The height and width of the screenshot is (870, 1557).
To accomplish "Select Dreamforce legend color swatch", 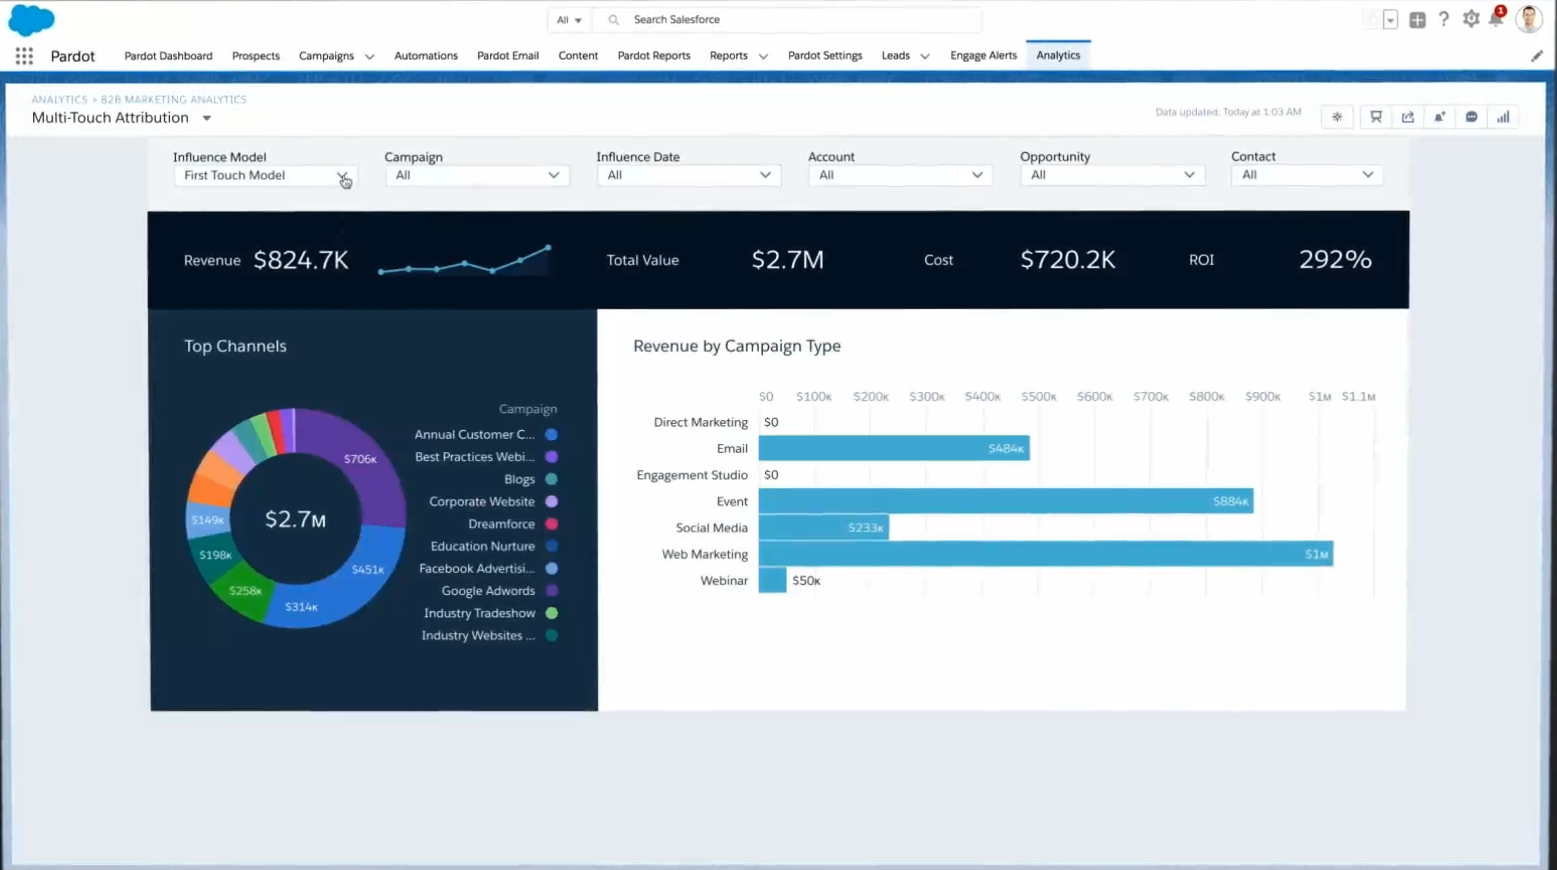I will [551, 524].
